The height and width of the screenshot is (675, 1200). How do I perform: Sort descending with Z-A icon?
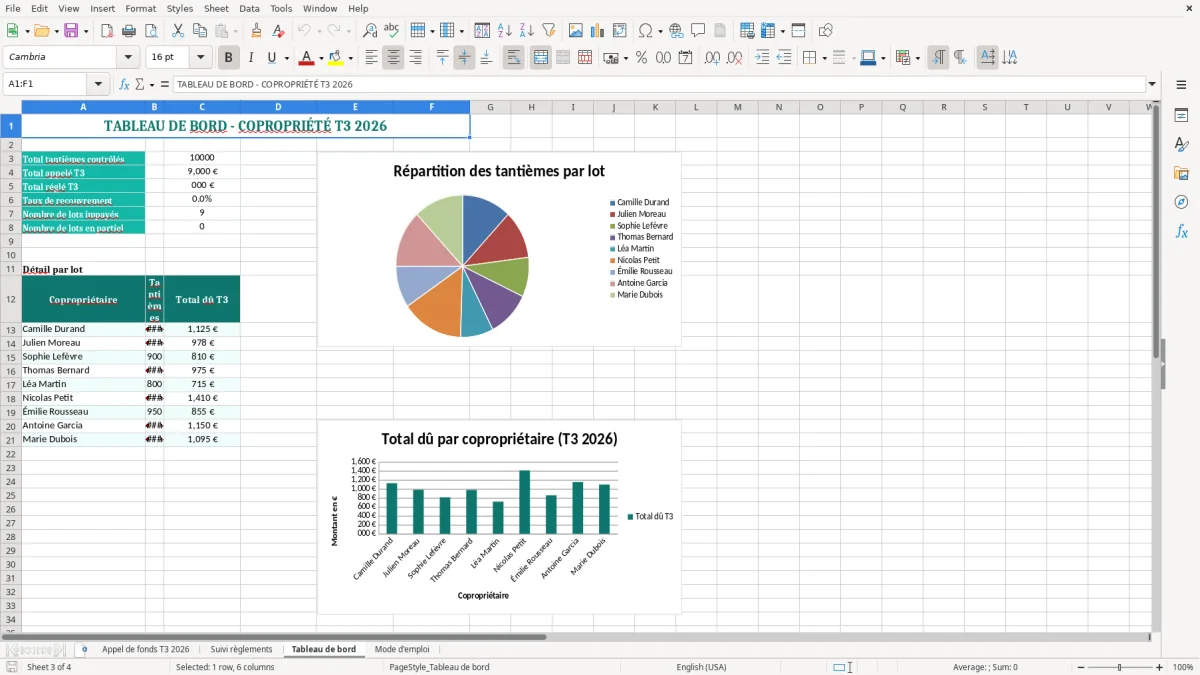coord(526,31)
